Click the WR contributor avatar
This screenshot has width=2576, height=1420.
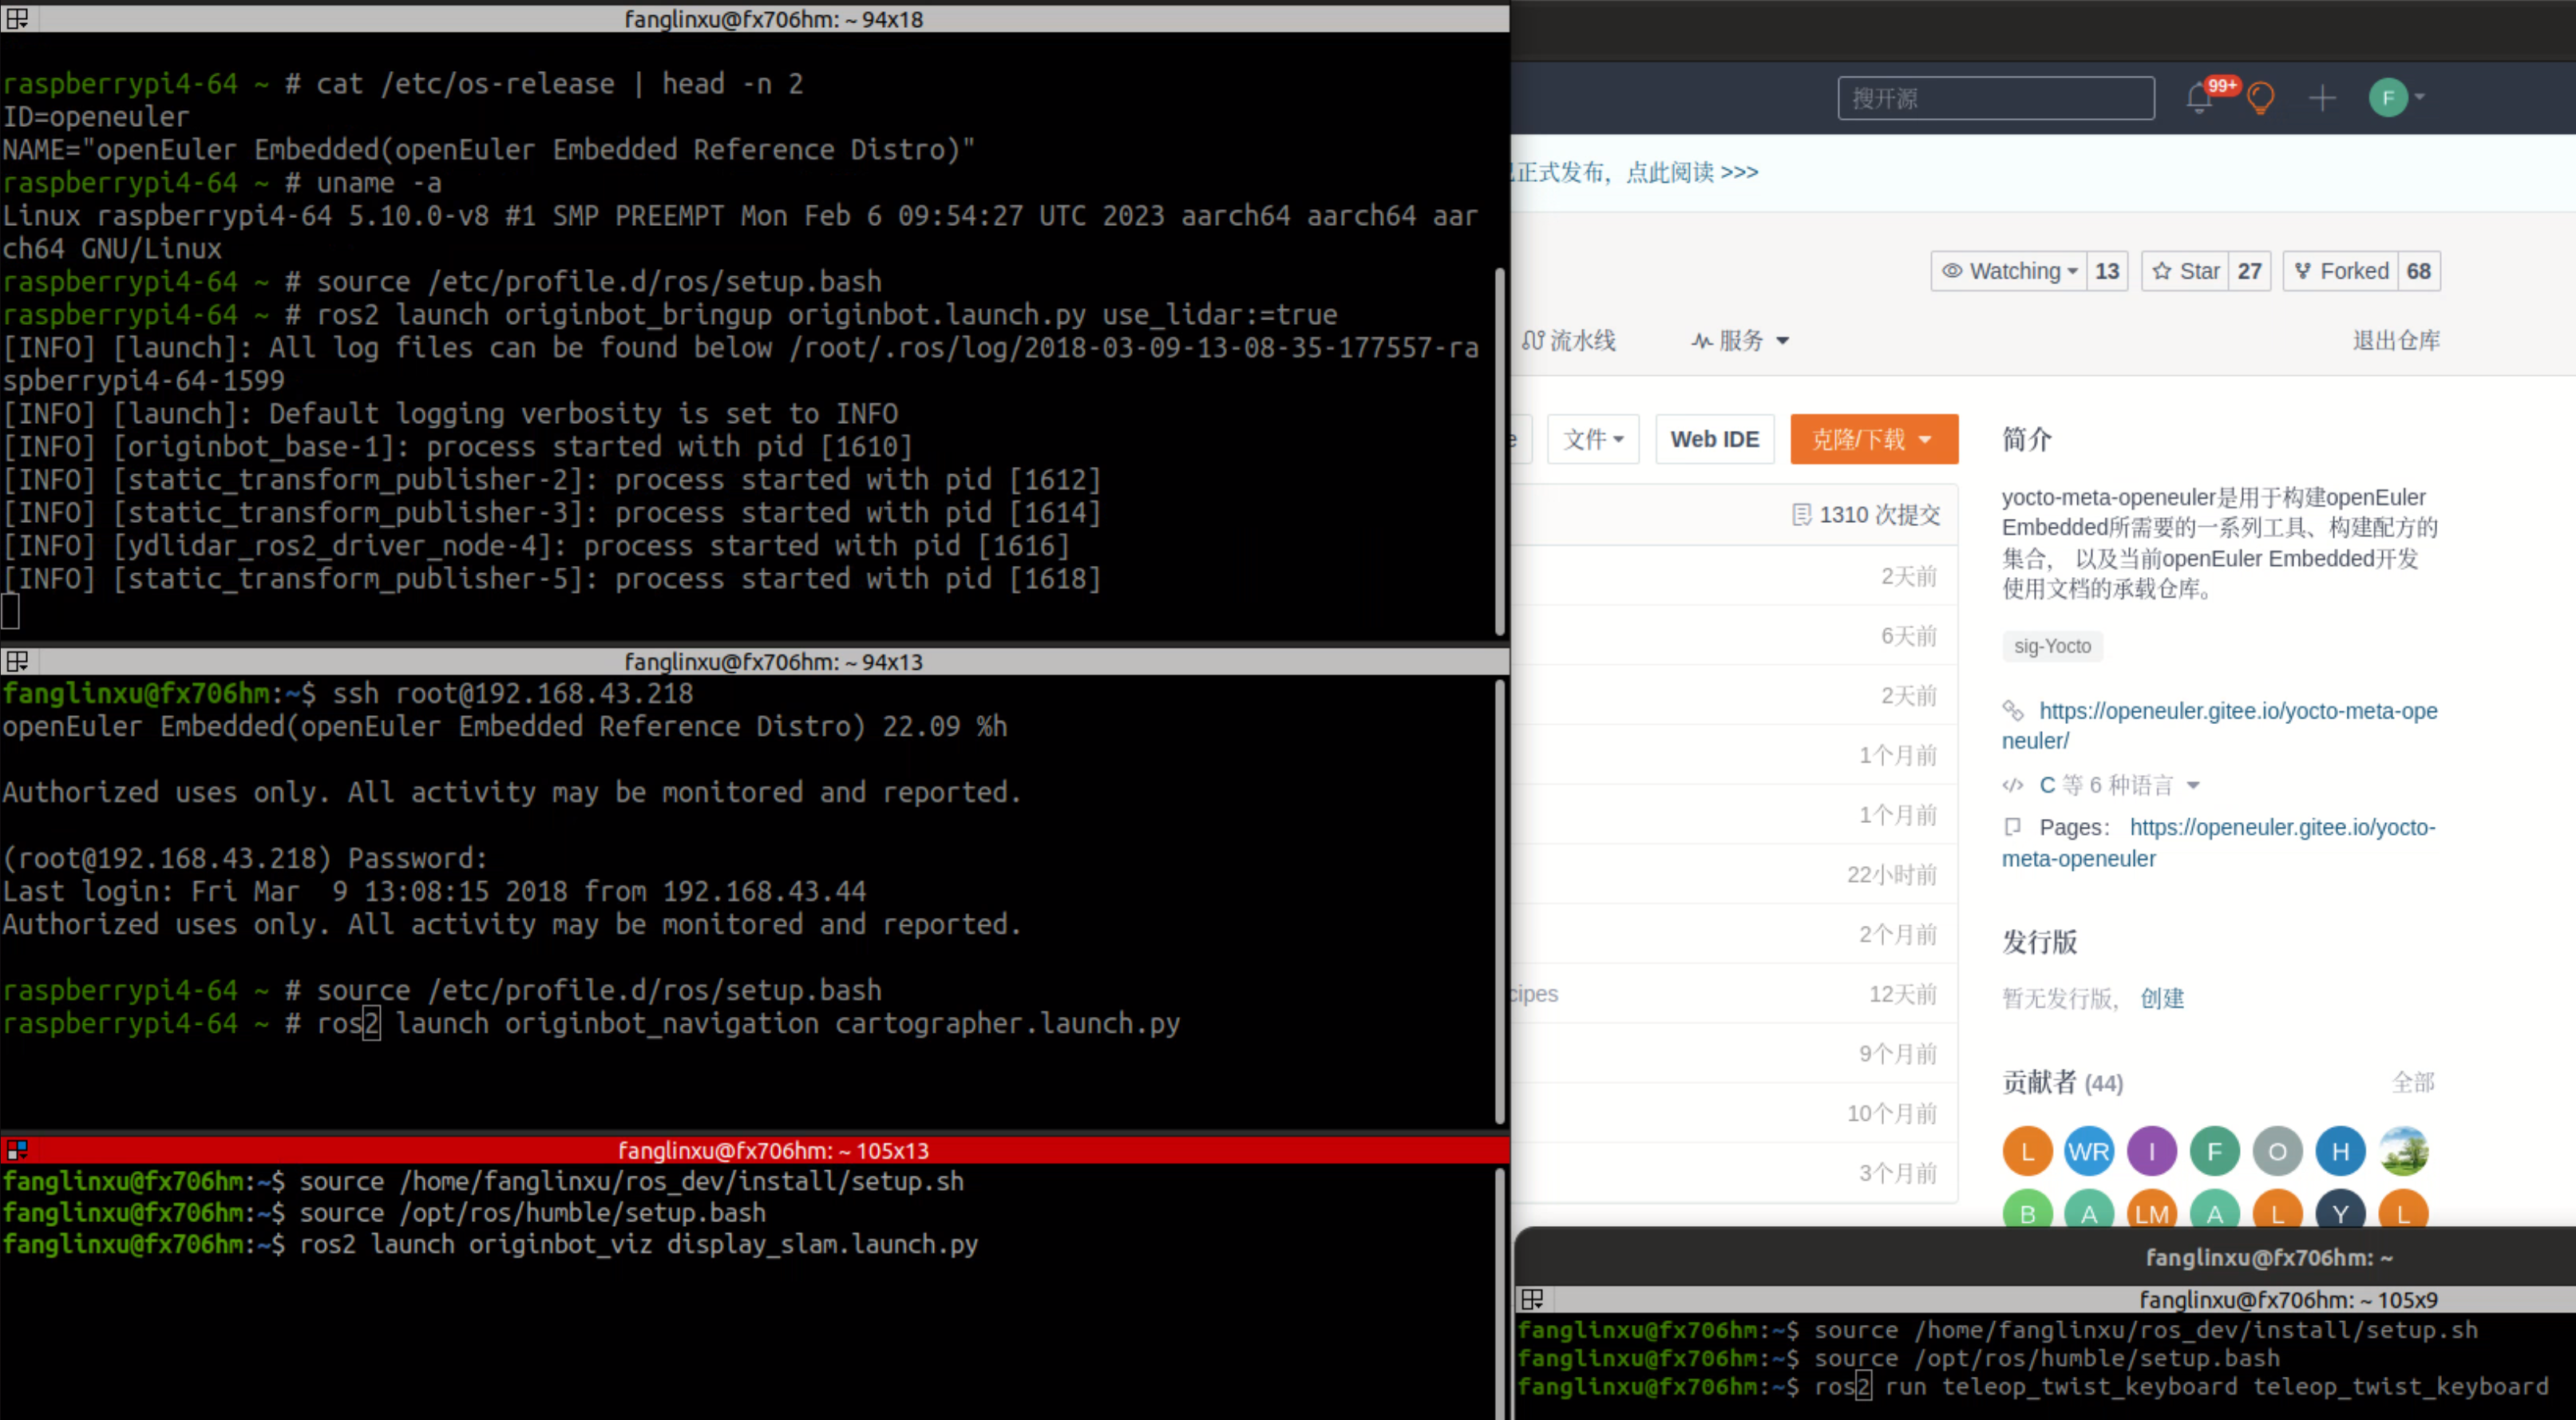coord(2089,1152)
